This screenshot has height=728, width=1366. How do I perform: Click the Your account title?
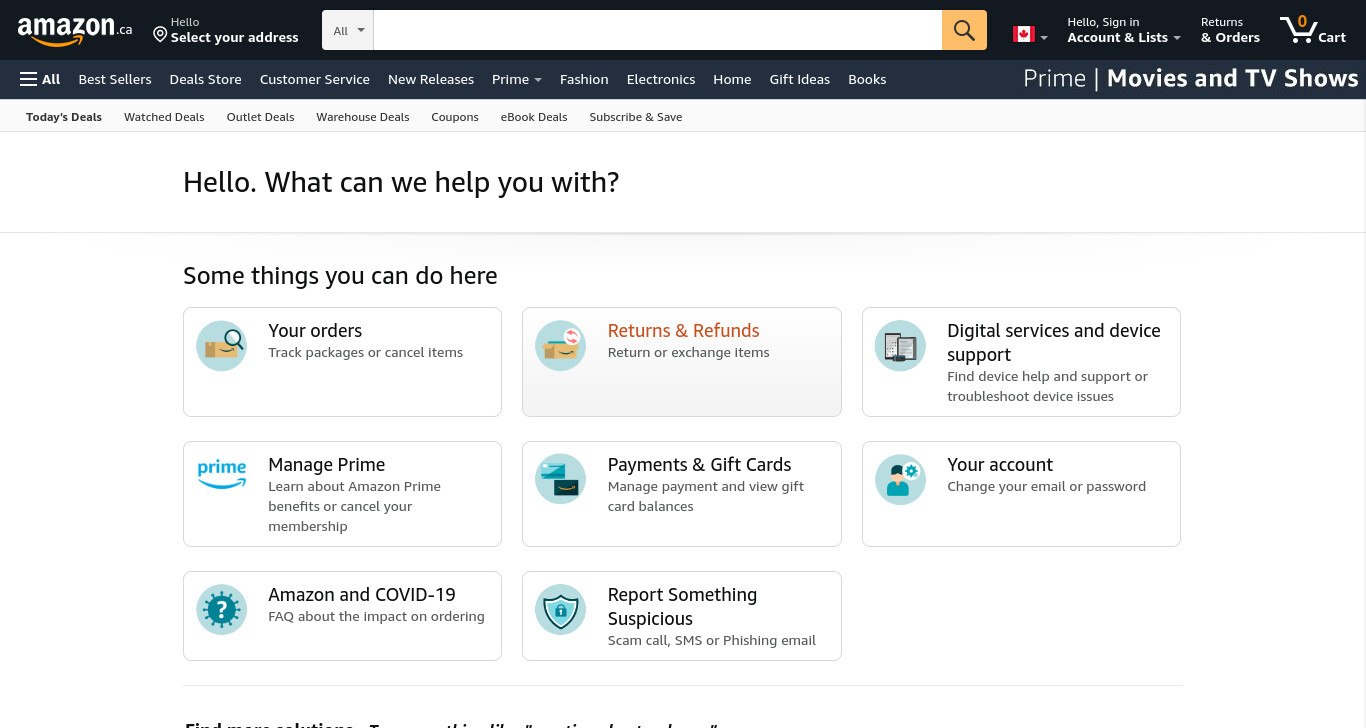point(1000,465)
